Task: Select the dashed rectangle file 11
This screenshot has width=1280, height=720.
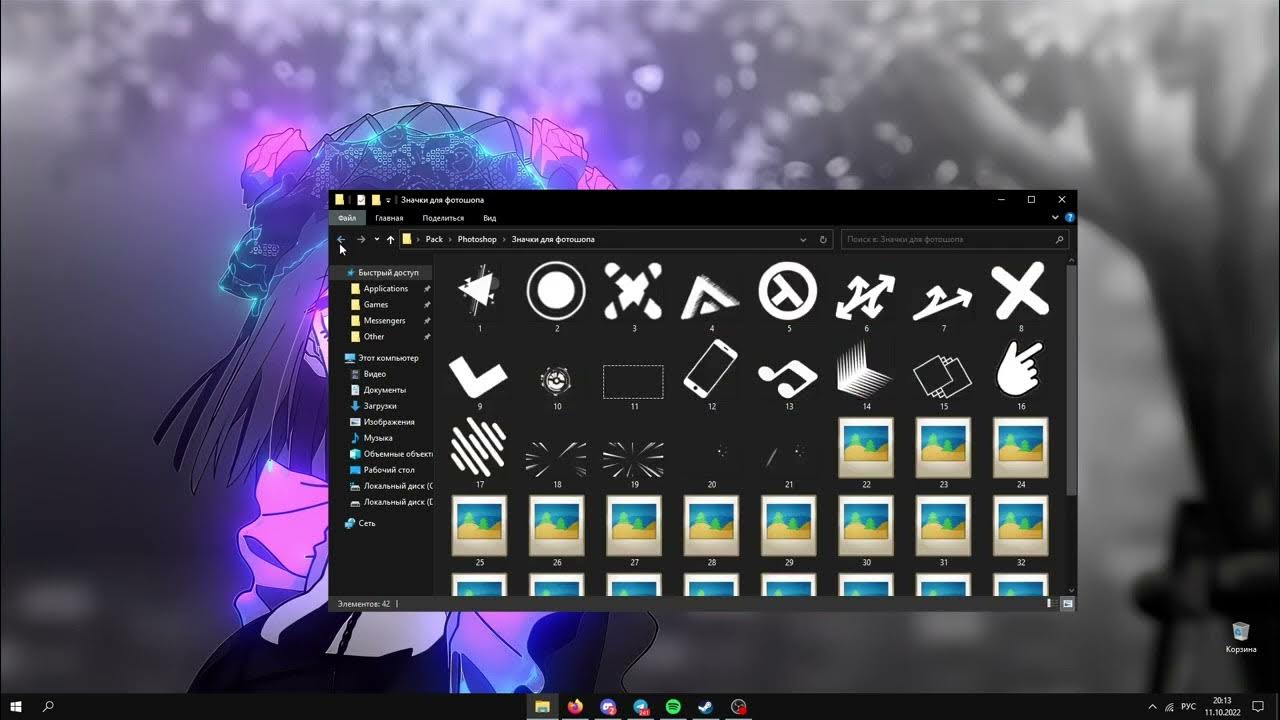Action: tap(634, 381)
